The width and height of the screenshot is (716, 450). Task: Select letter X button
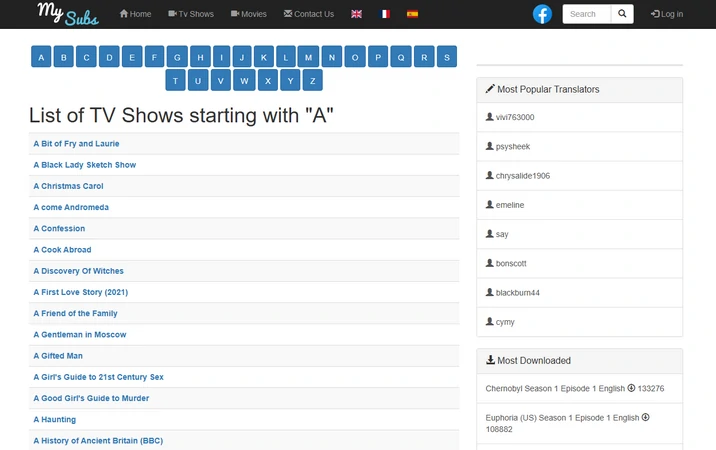268,80
